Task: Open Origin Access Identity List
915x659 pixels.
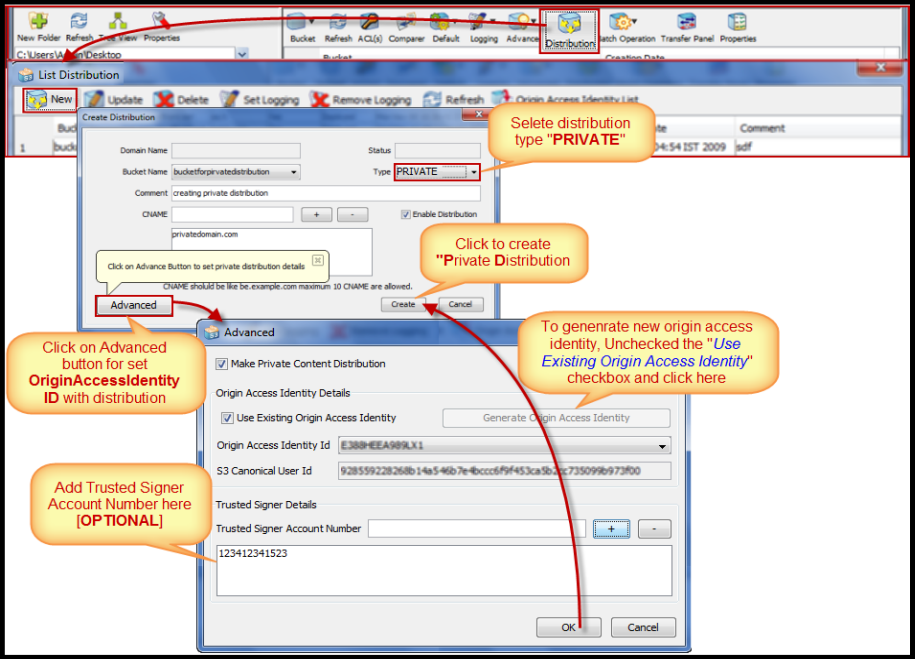Action: (565, 100)
